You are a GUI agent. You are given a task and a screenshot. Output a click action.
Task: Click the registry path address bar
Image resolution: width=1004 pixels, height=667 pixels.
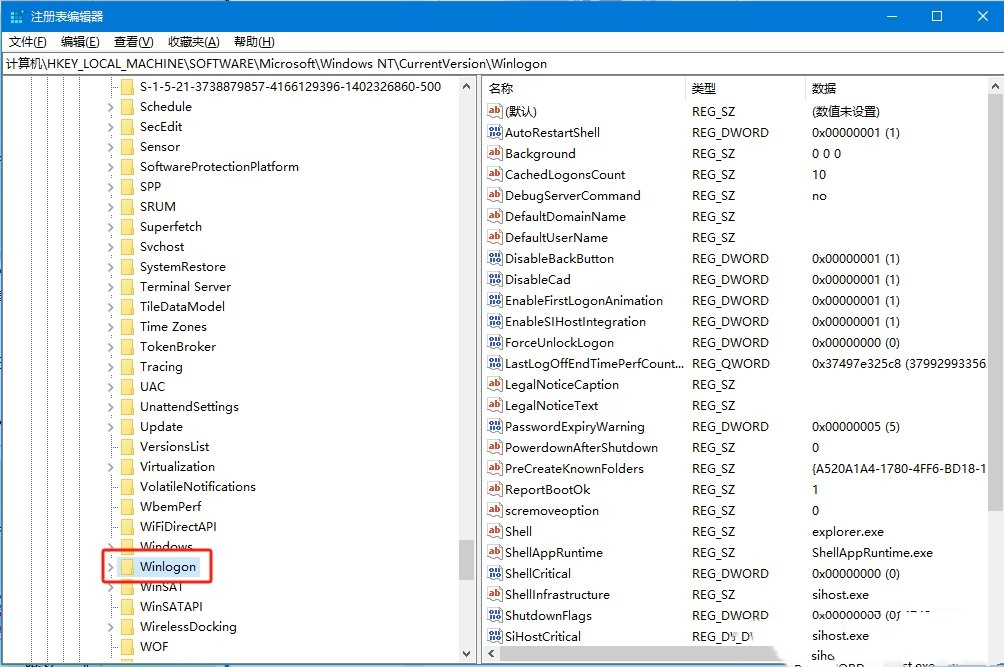(x=500, y=63)
